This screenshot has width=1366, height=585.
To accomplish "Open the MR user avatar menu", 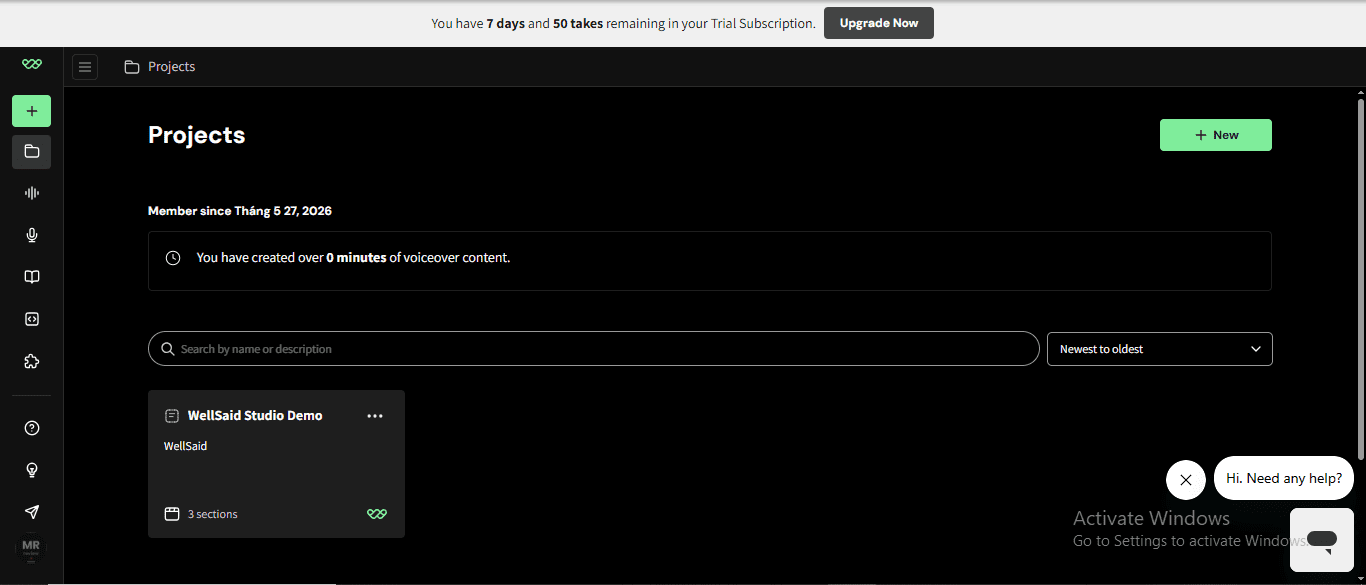I will (x=31, y=549).
